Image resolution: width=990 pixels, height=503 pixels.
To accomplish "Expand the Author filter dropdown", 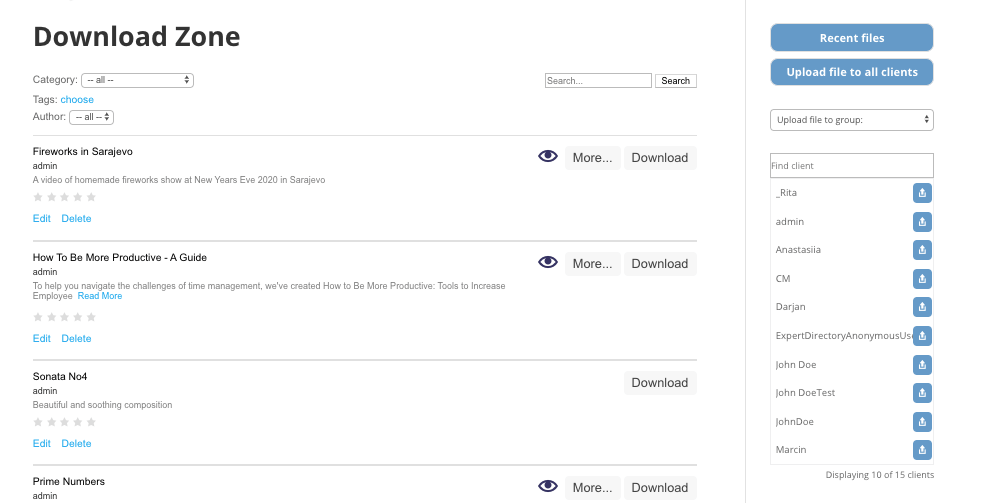I will (91, 117).
